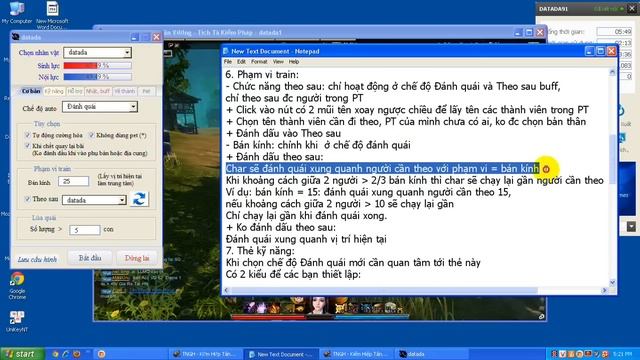
Task: Open Notepad File menu
Action: [x=228, y=62]
